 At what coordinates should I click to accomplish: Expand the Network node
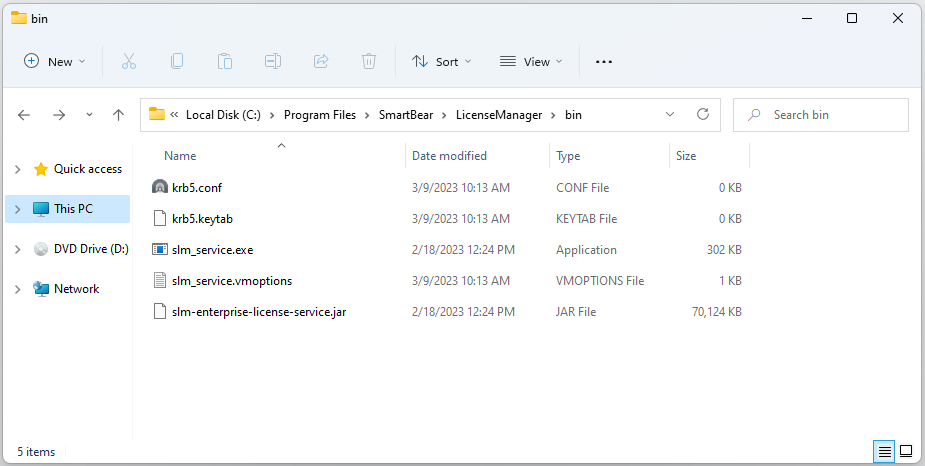point(17,289)
